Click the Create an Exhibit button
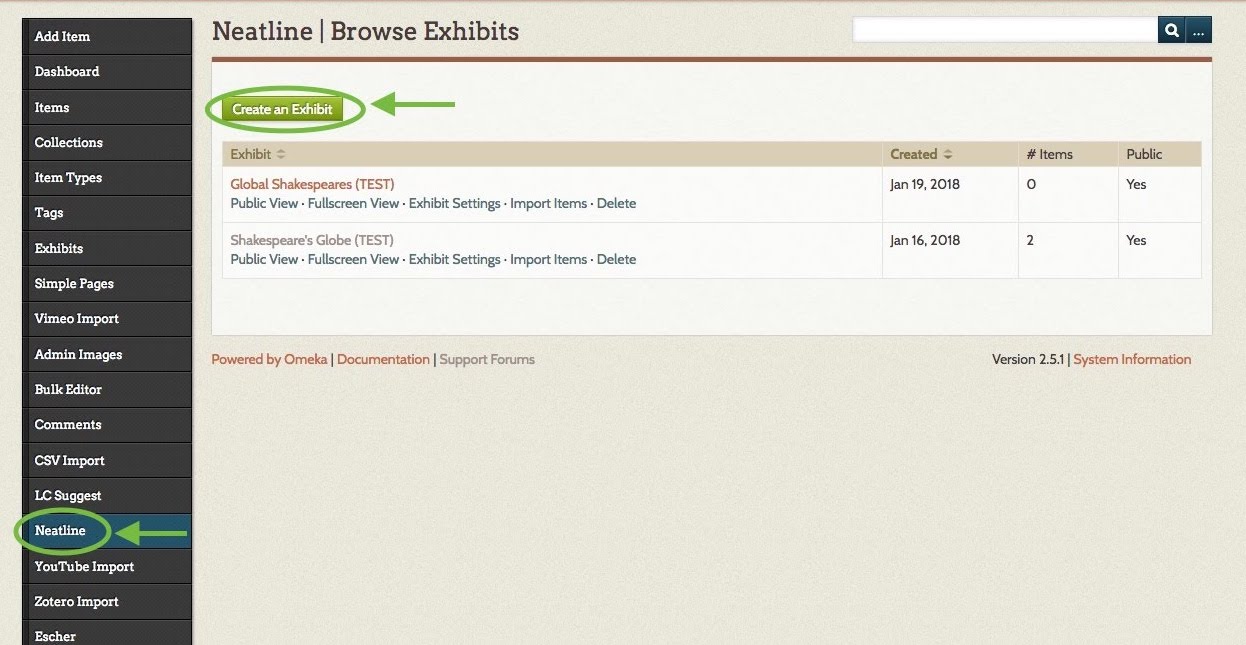1246x645 pixels. click(x=282, y=109)
